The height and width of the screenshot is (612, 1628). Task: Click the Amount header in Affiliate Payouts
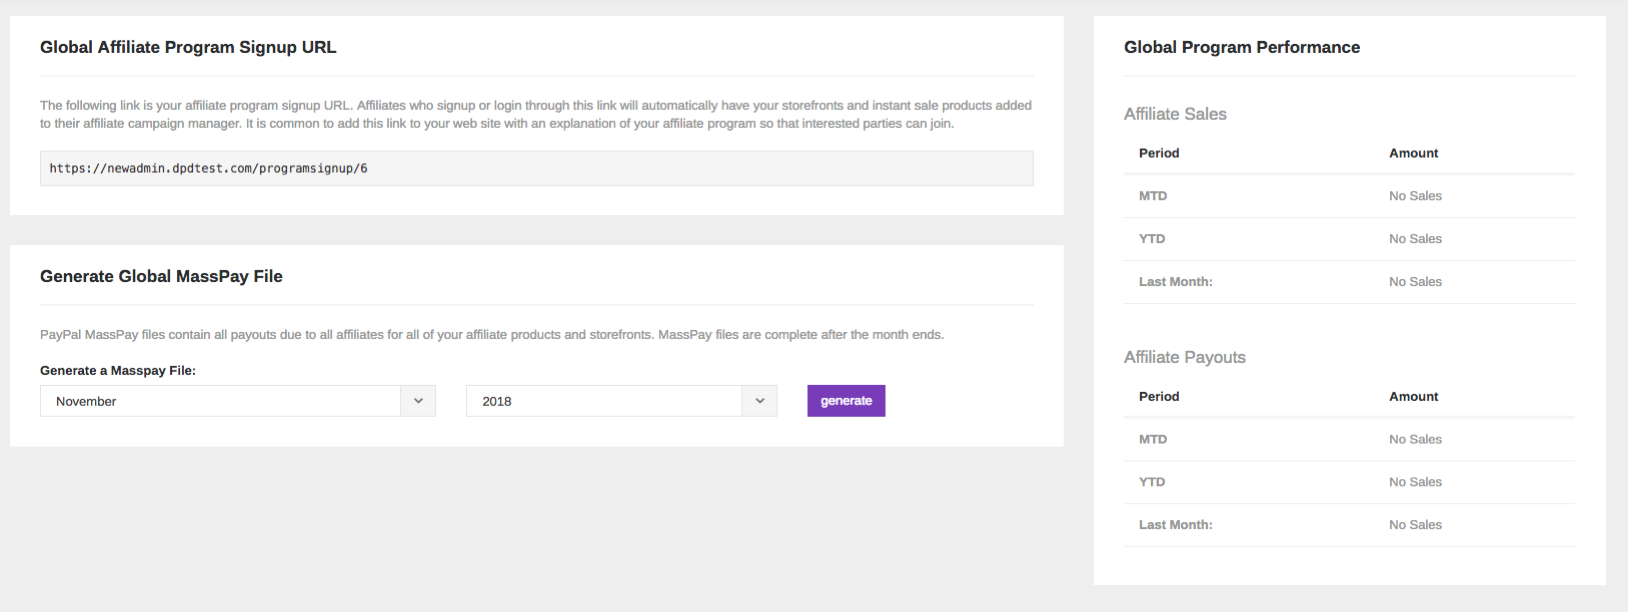point(1414,397)
